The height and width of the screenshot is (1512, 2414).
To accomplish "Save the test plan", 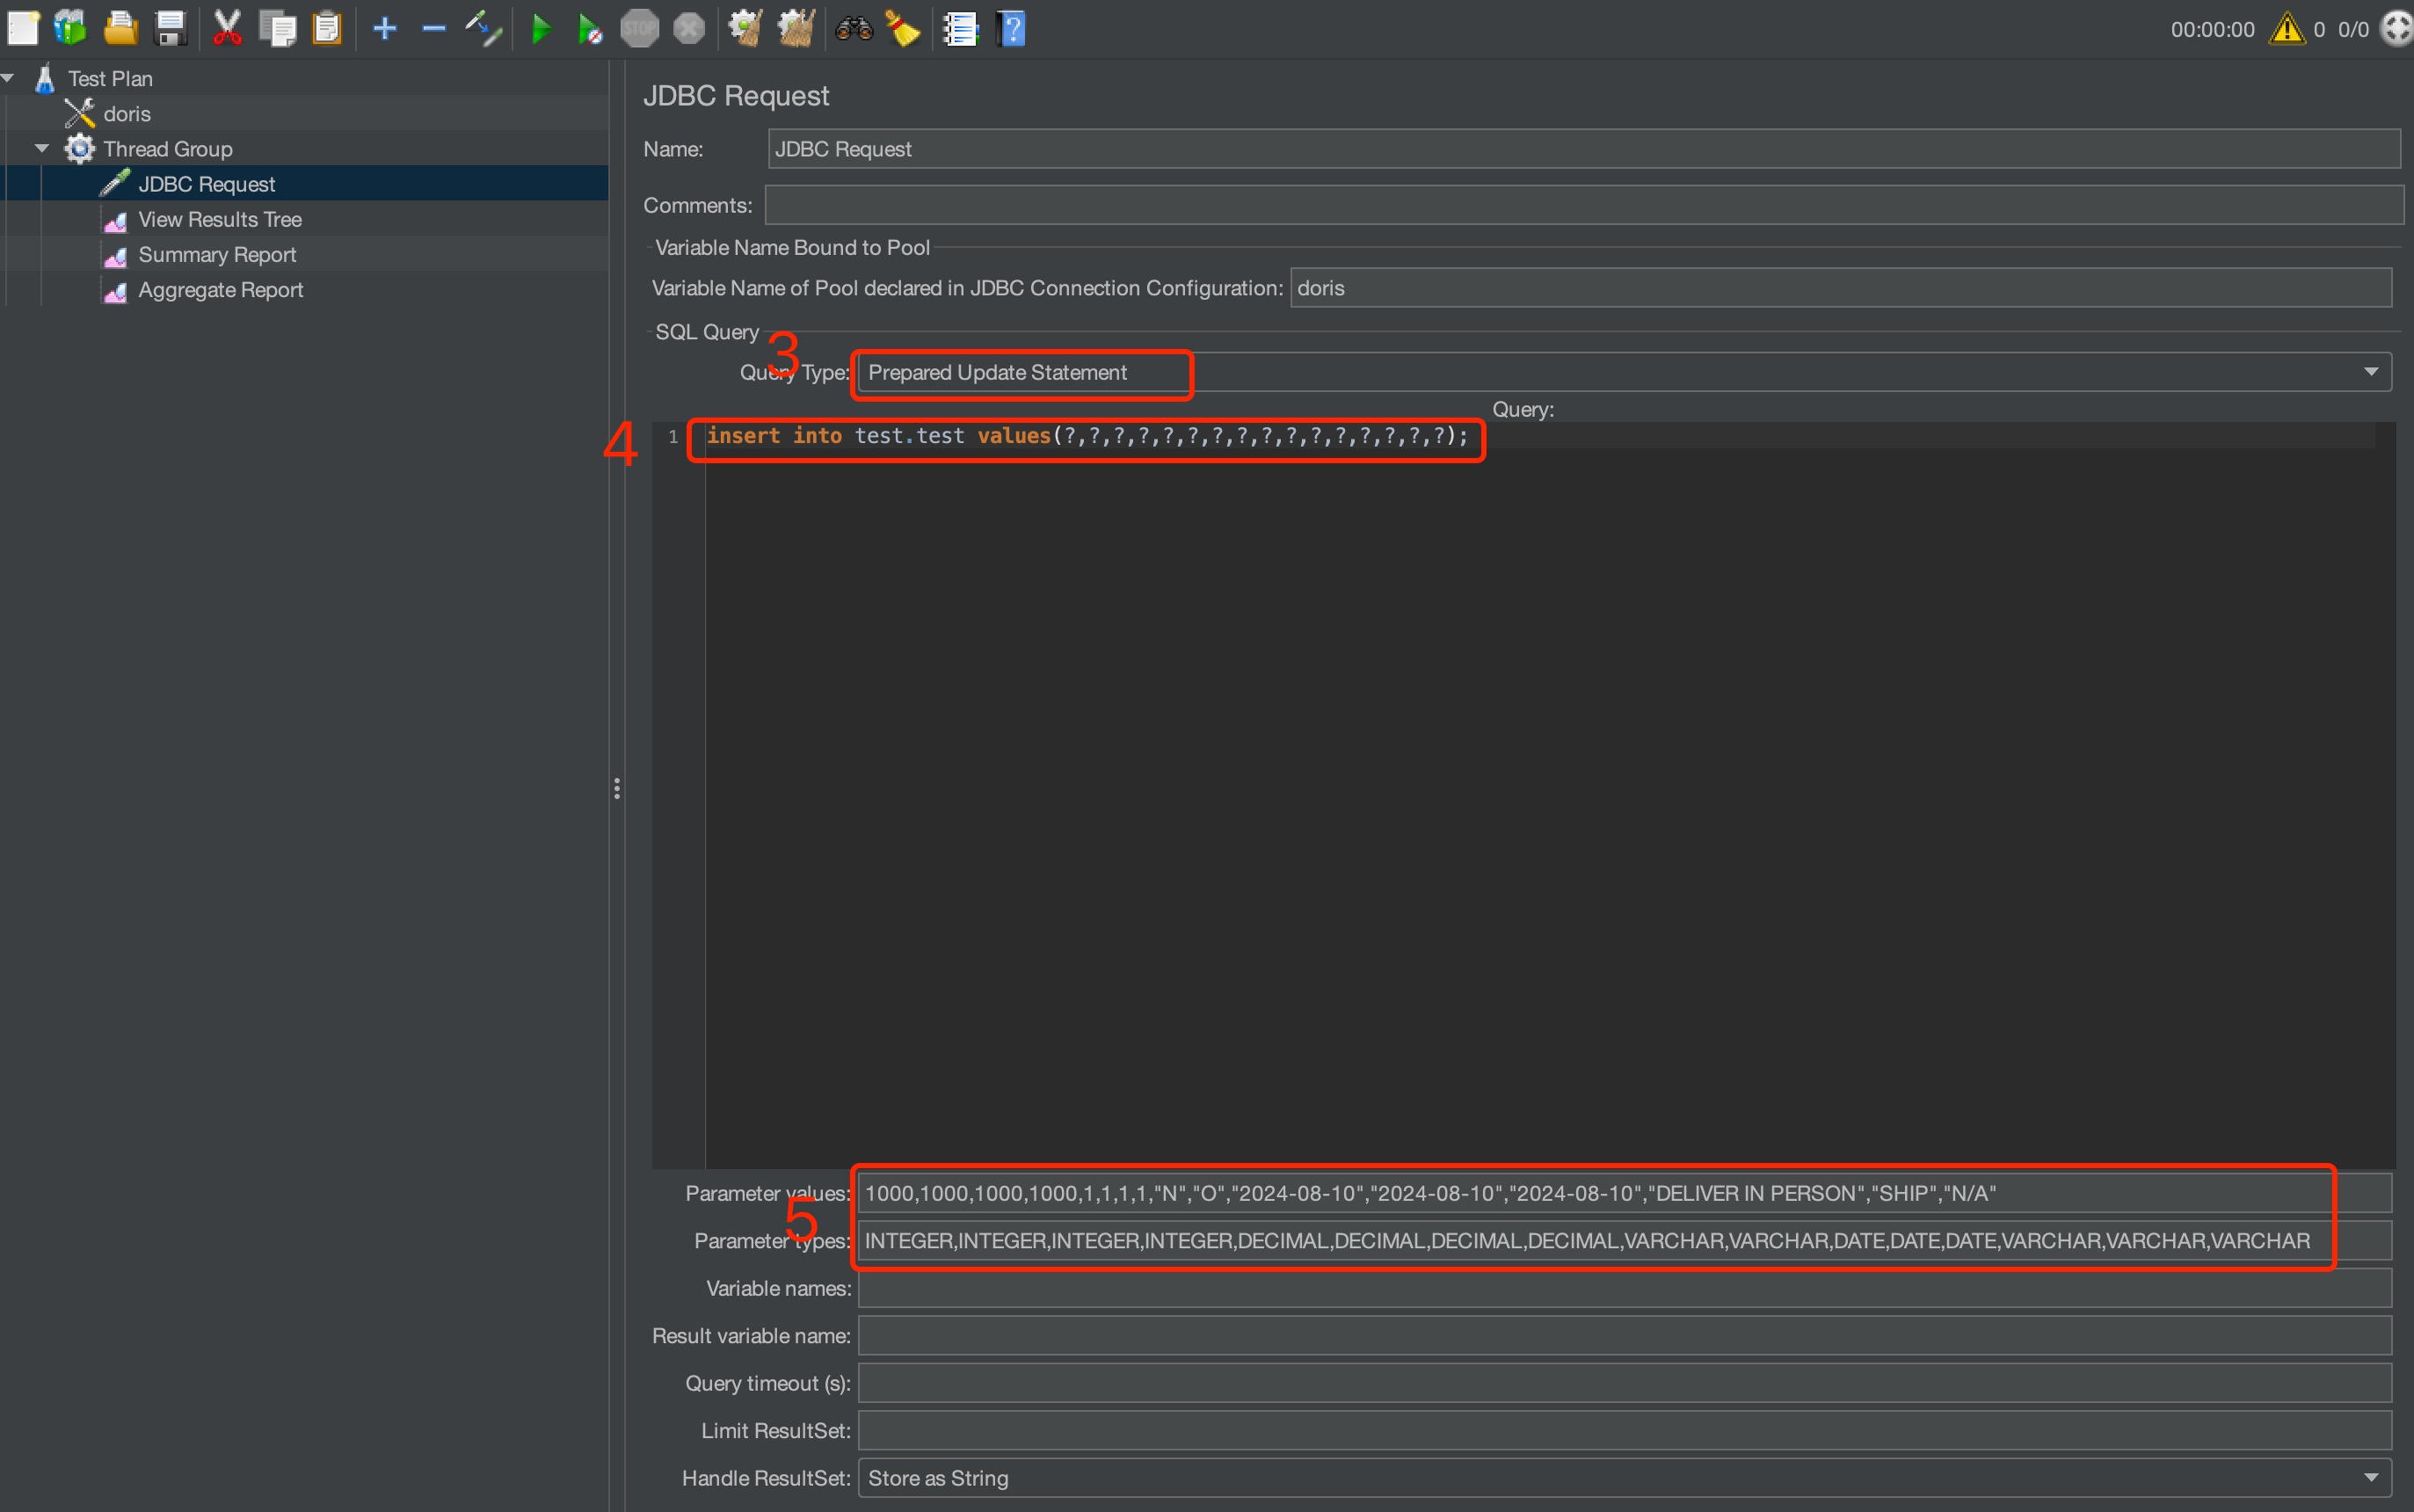I will 170,27.
